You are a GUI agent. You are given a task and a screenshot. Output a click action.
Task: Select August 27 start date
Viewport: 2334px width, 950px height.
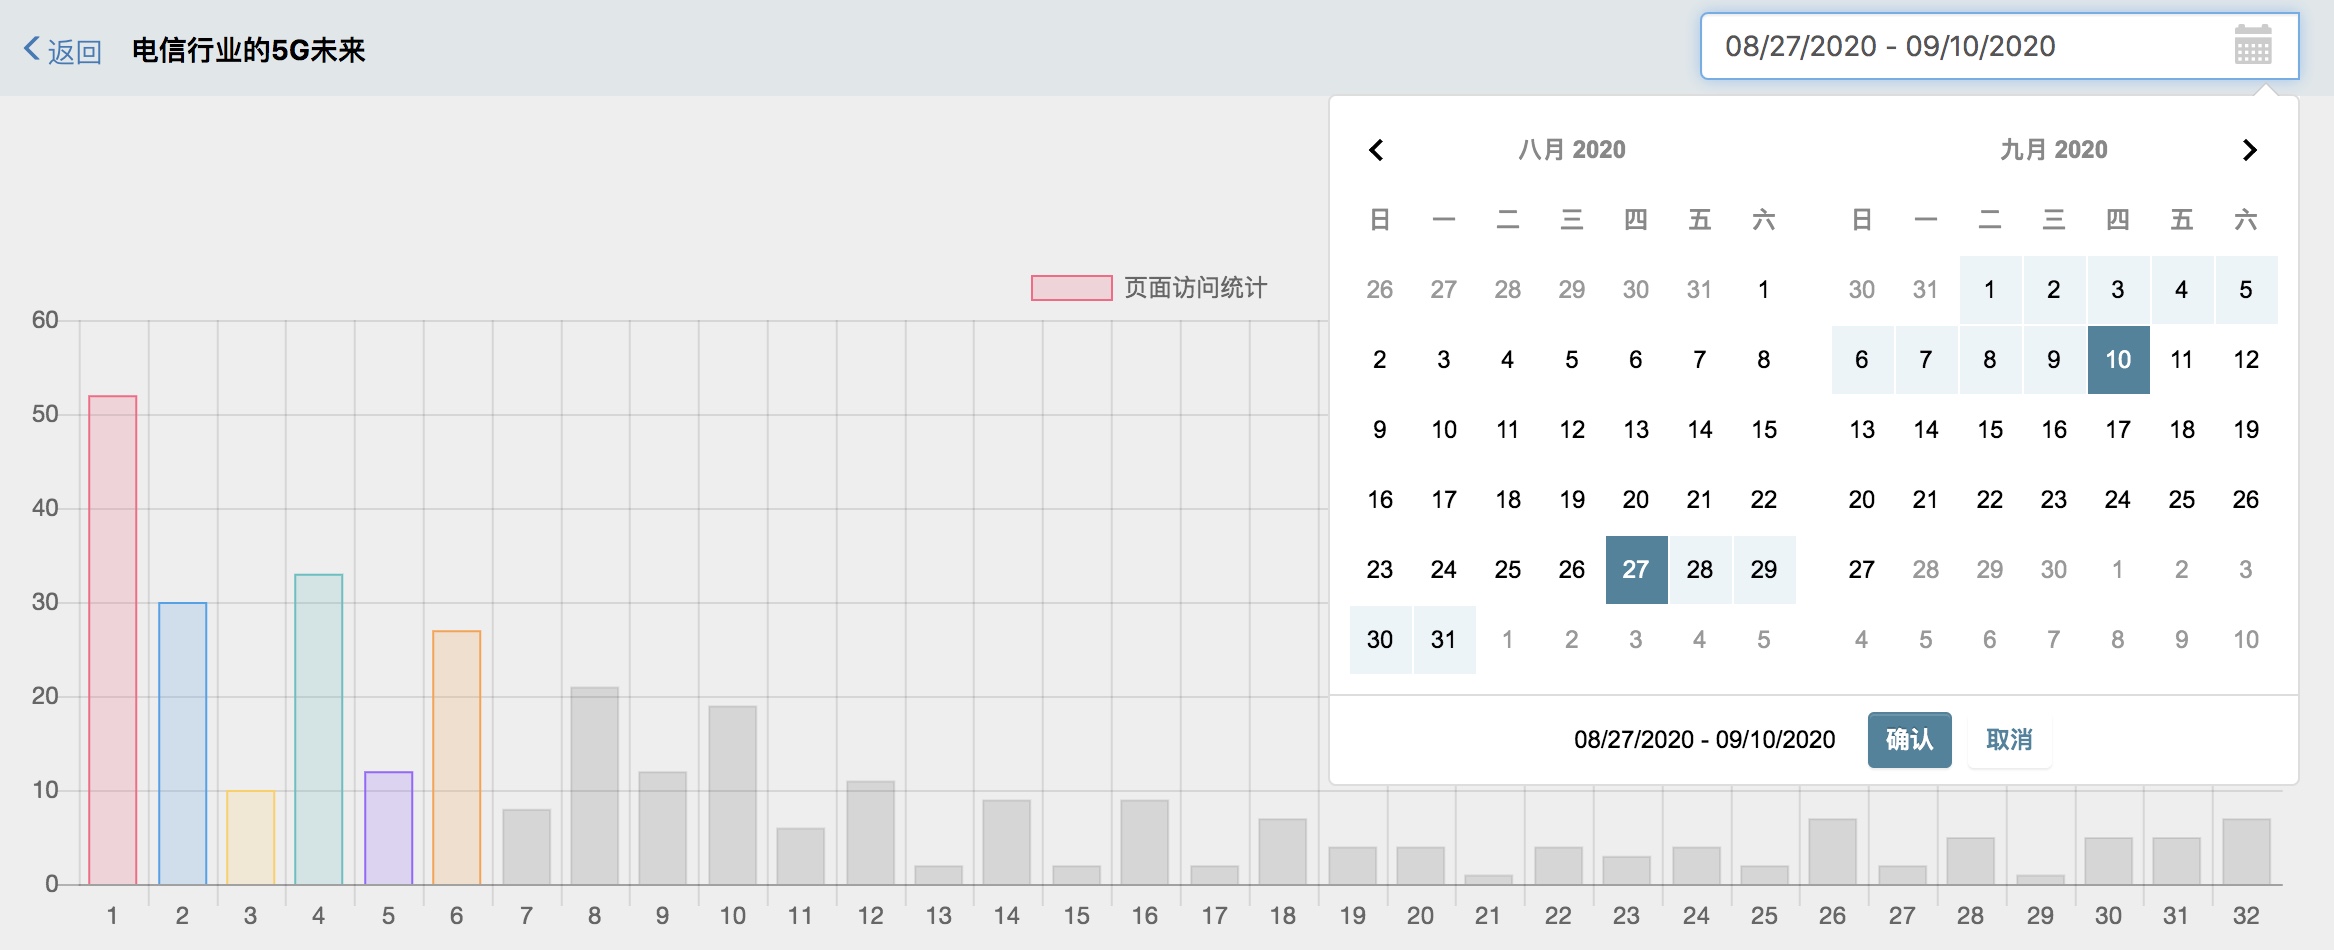click(1636, 570)
